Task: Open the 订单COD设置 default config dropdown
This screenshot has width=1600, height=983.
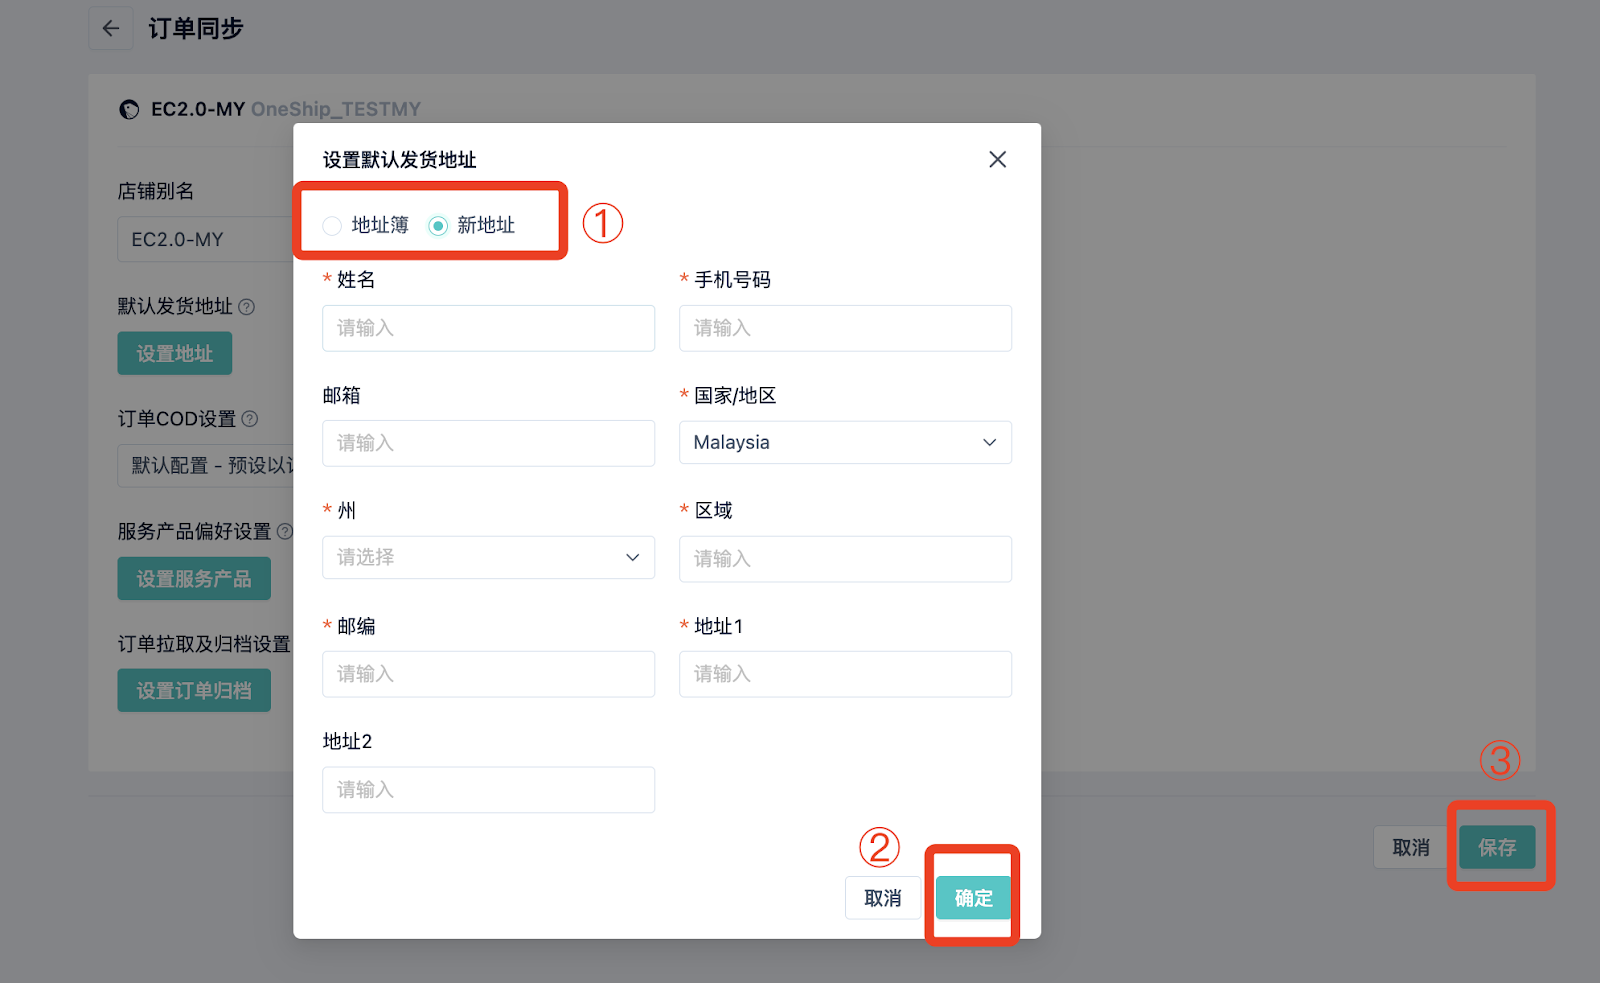Action: tap(206, 466)
